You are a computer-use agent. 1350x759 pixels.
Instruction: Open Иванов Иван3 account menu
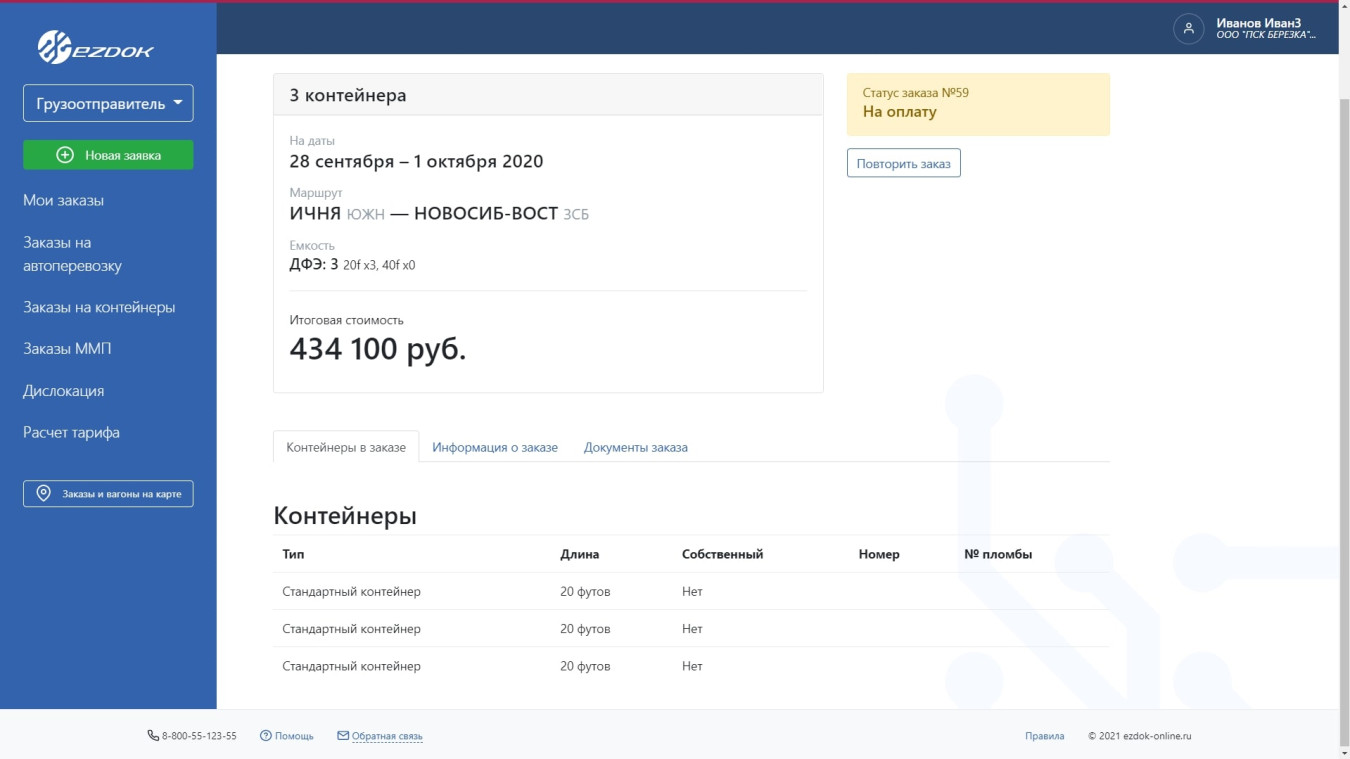coord(1264,29)
